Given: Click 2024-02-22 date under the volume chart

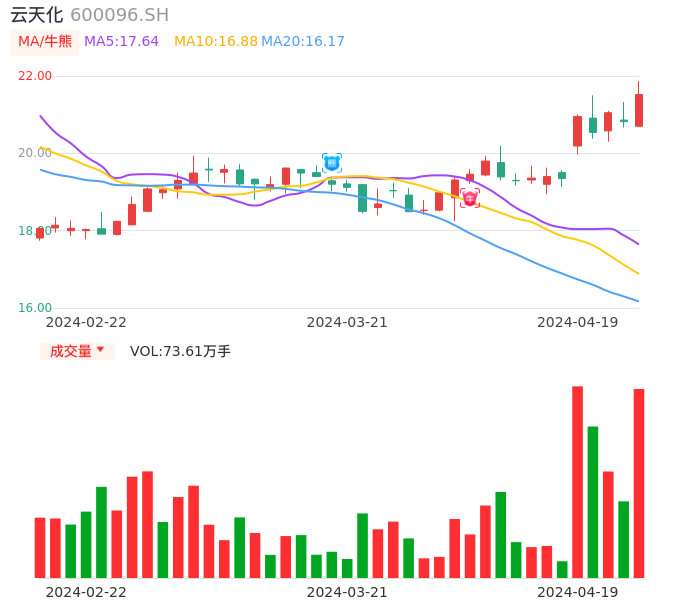Looking at the screenshot, I should pyautogui.click(x=86, y=592).
